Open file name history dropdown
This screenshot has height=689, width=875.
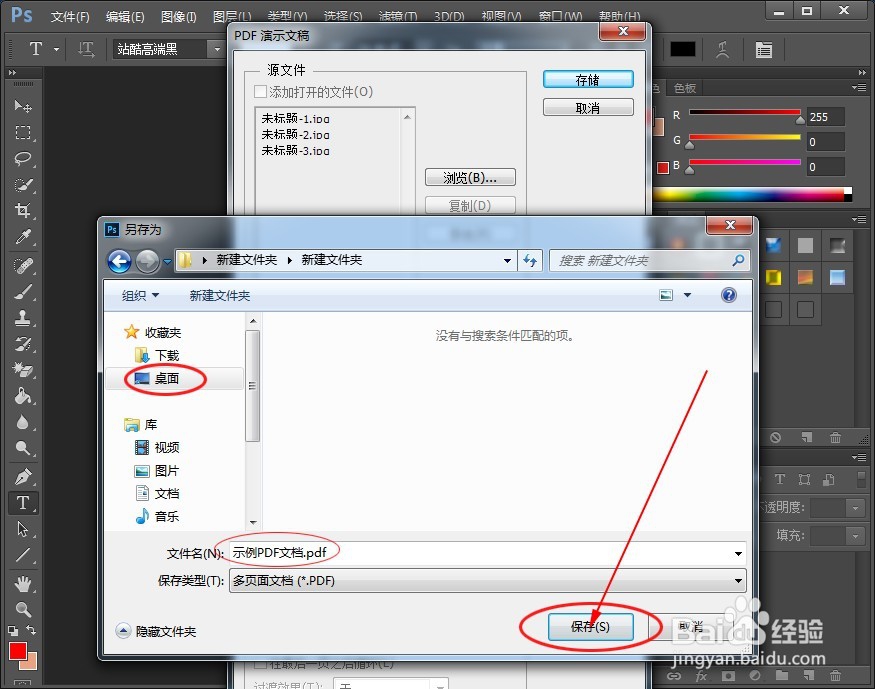coord(738,553)
